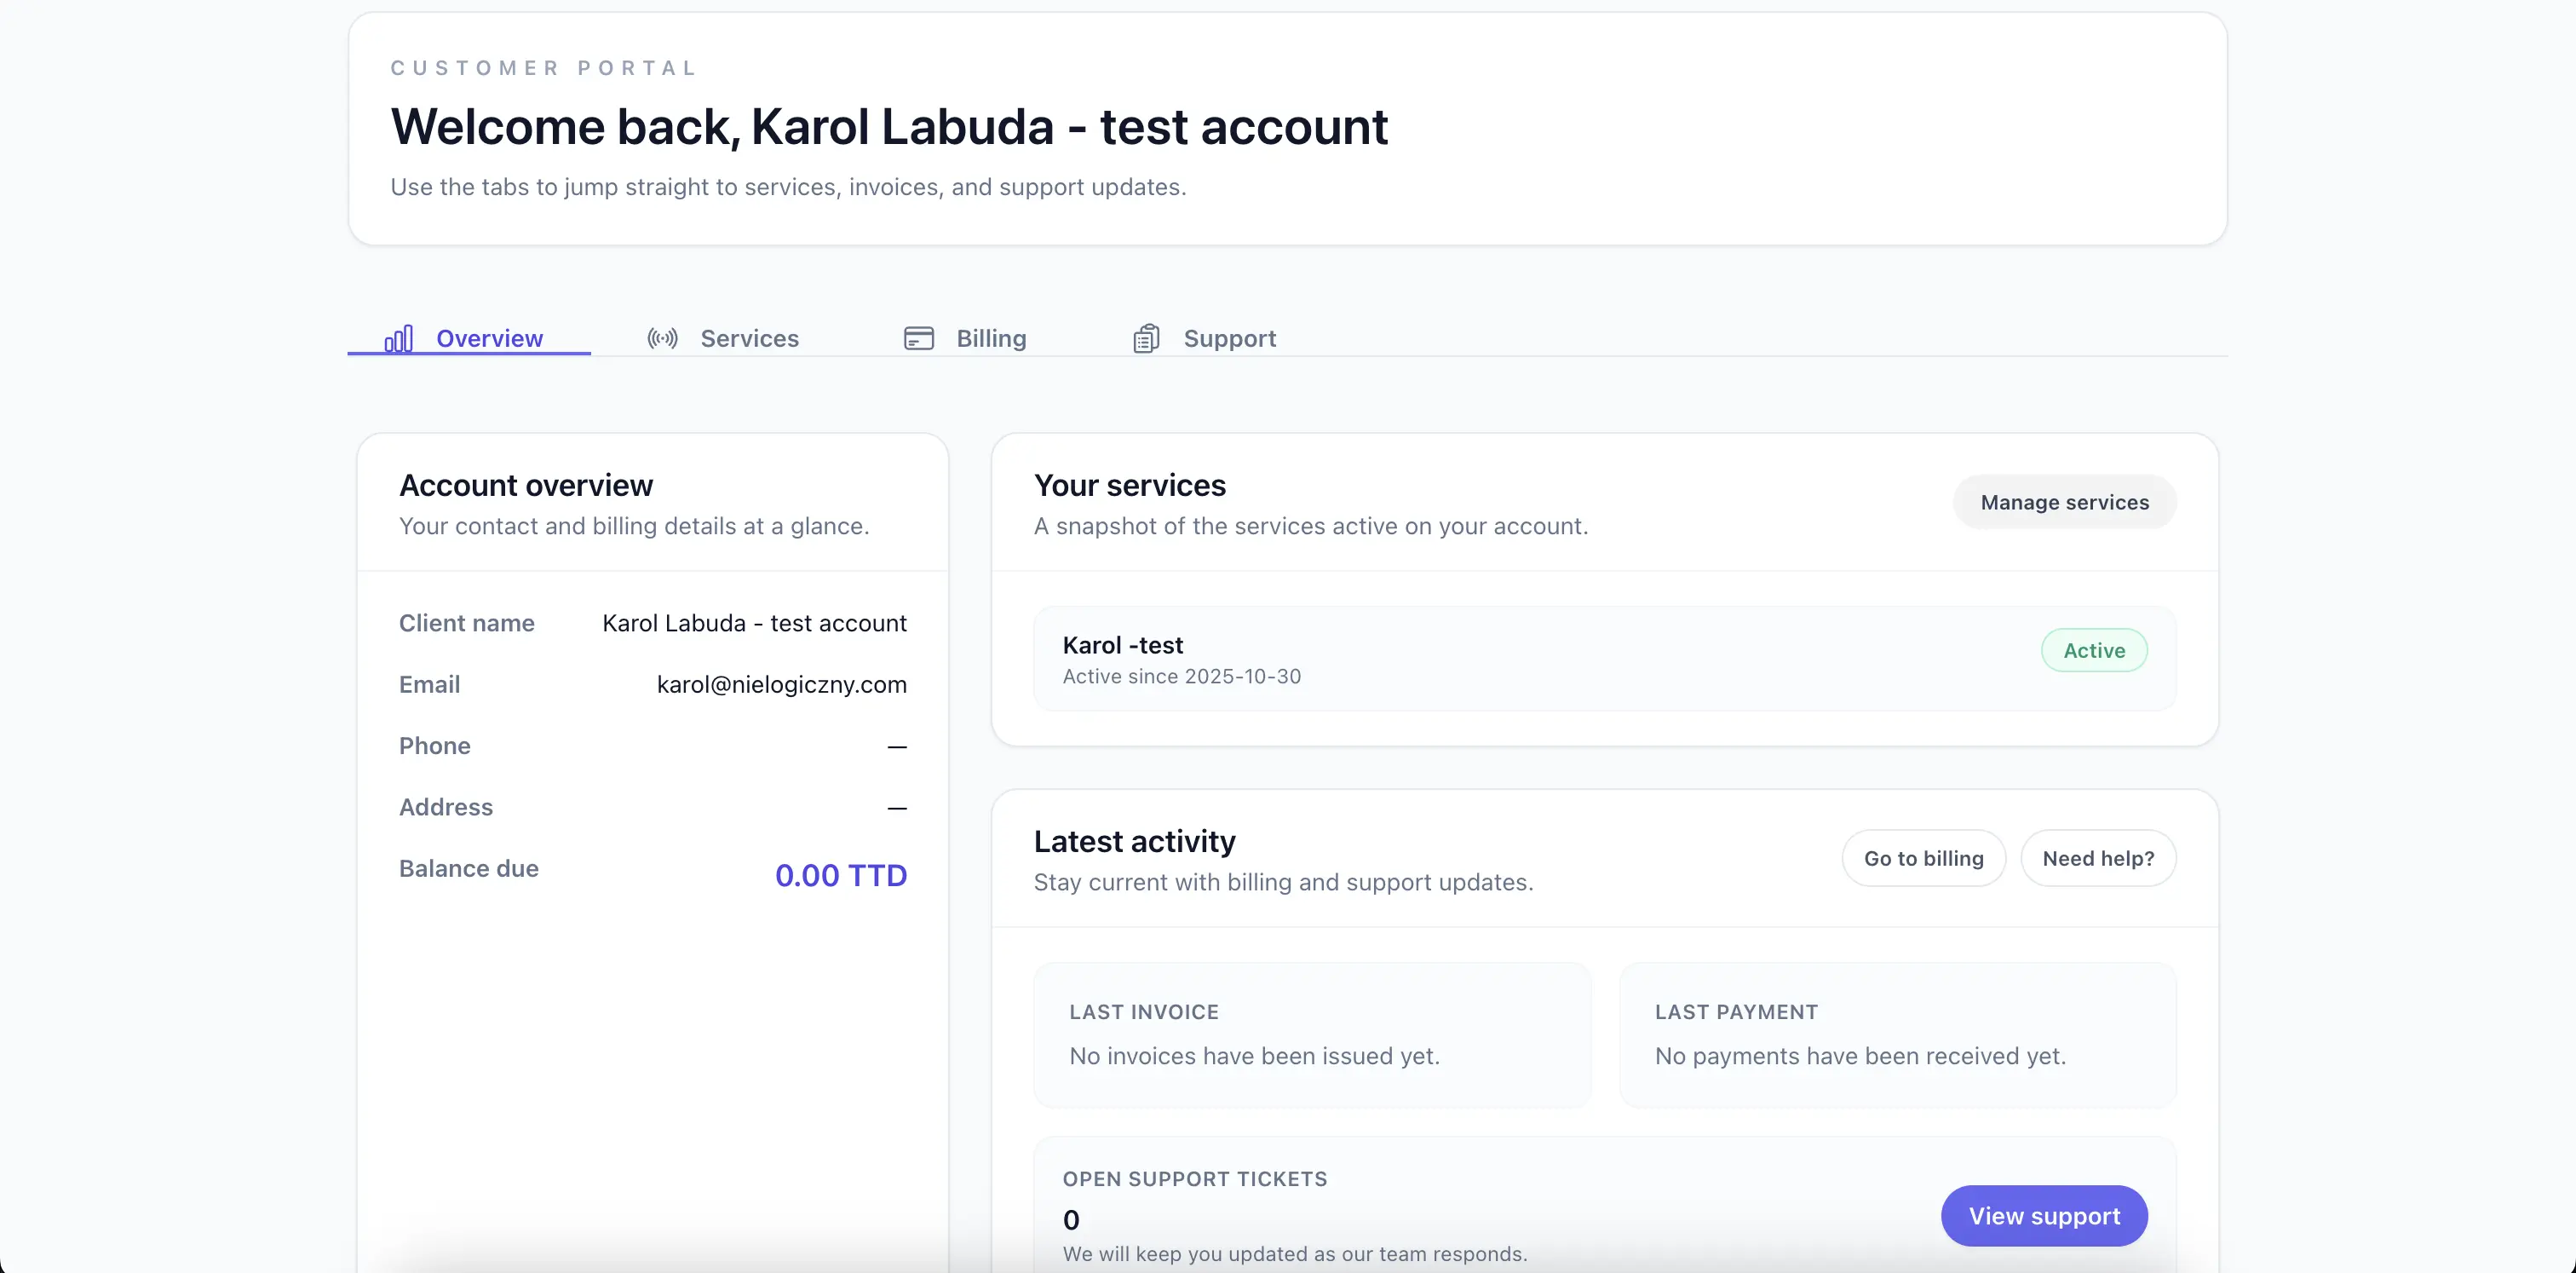
Task: Click the bar chart icon beside Overview
Action: click(x=399, y=338)
